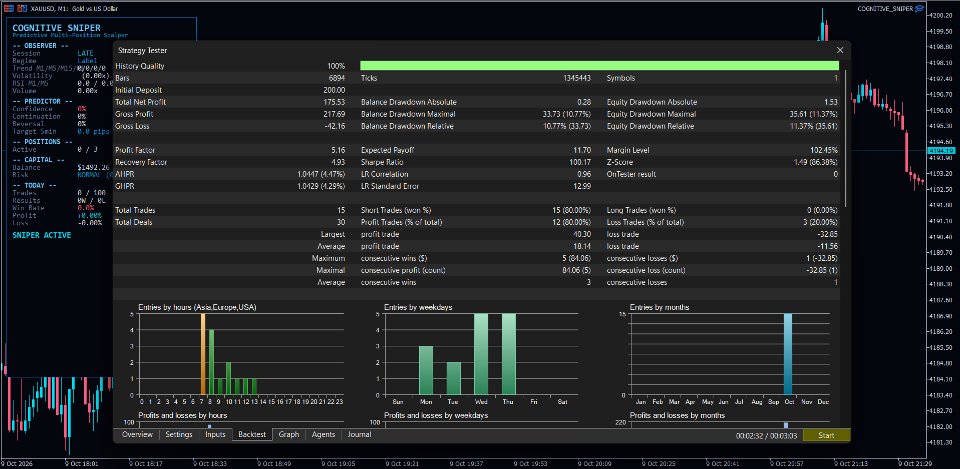Click the XAUUSD, M1 chart title text
The height and width of the screenshot is (469, 960).
(x=74, y=9)
